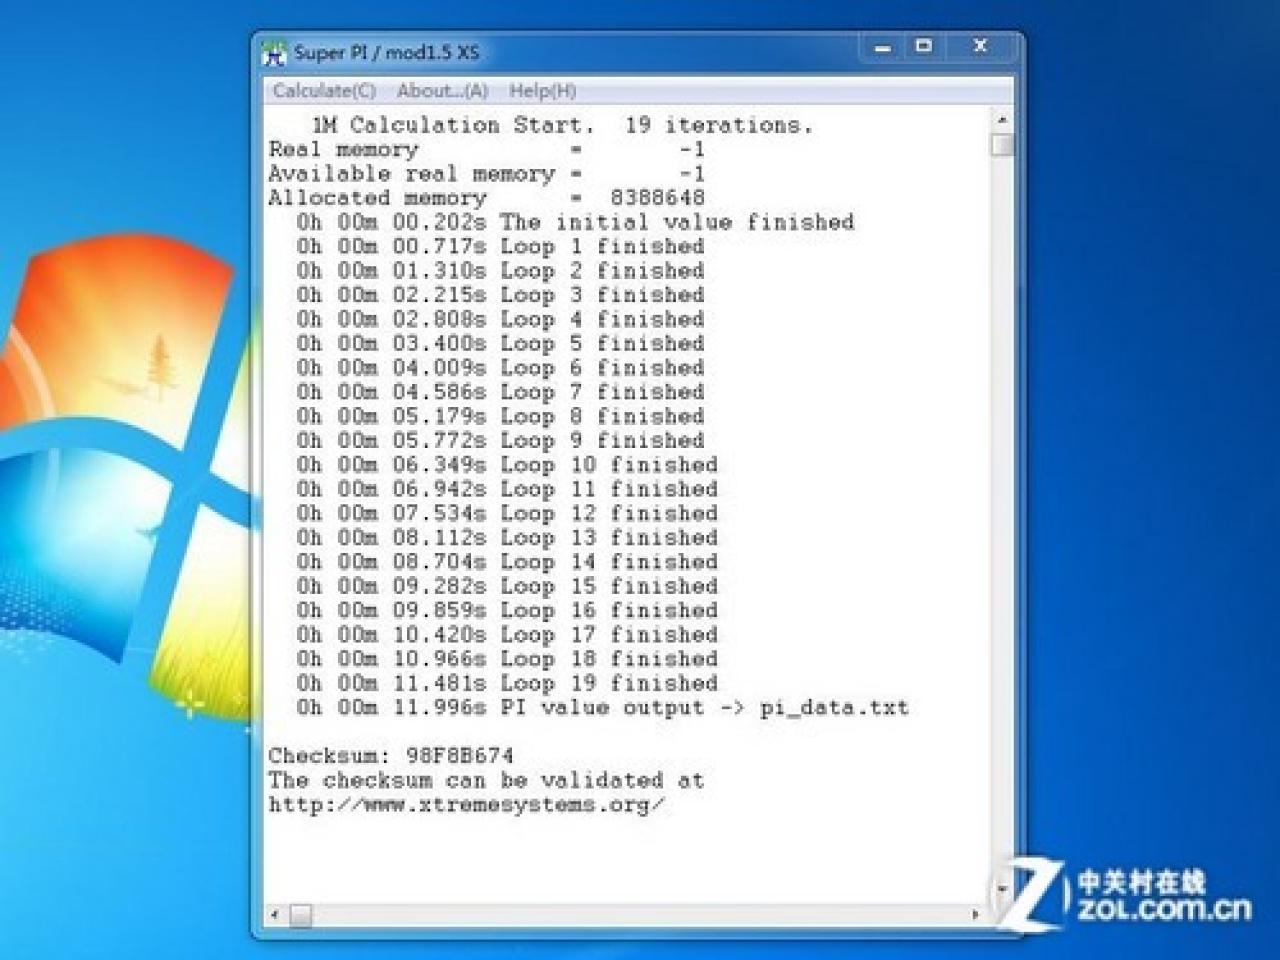The image size is (1280, 960).
Task: Click the 'Loop 2 finished' line
Action: [x=500, y=271]
